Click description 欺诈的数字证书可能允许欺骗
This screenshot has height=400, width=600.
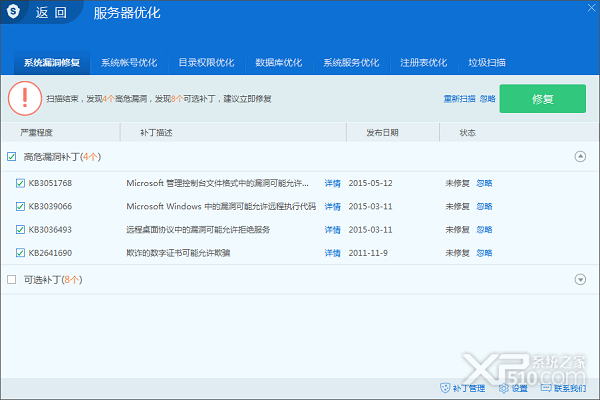tap(178, 253)
